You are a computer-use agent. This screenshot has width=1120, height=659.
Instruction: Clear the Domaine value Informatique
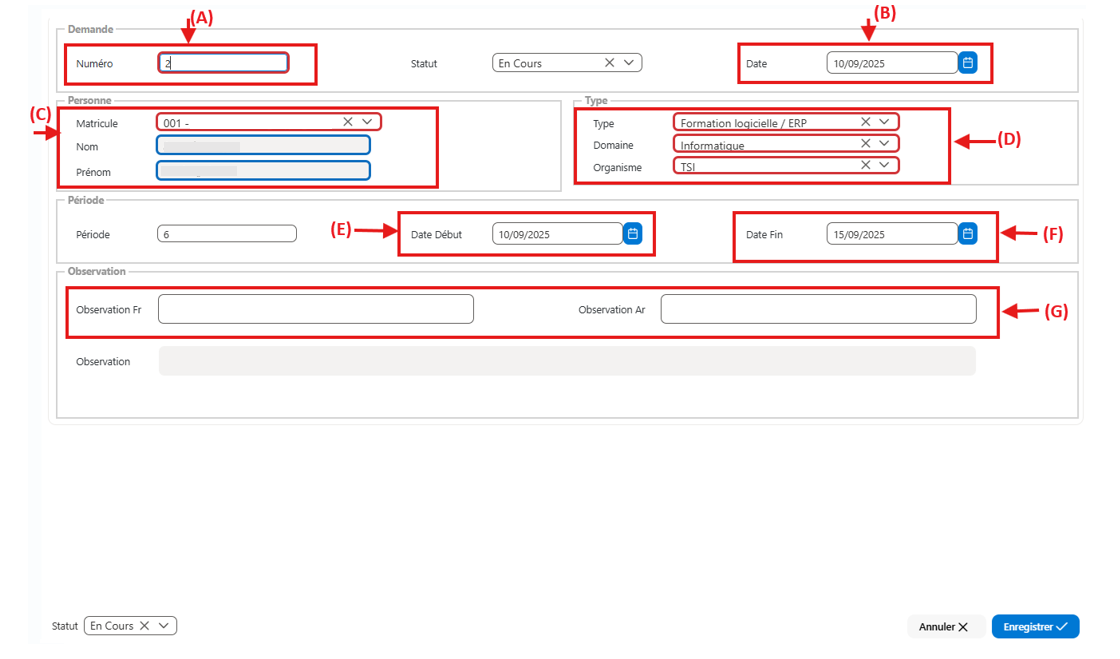click(865, 144)
